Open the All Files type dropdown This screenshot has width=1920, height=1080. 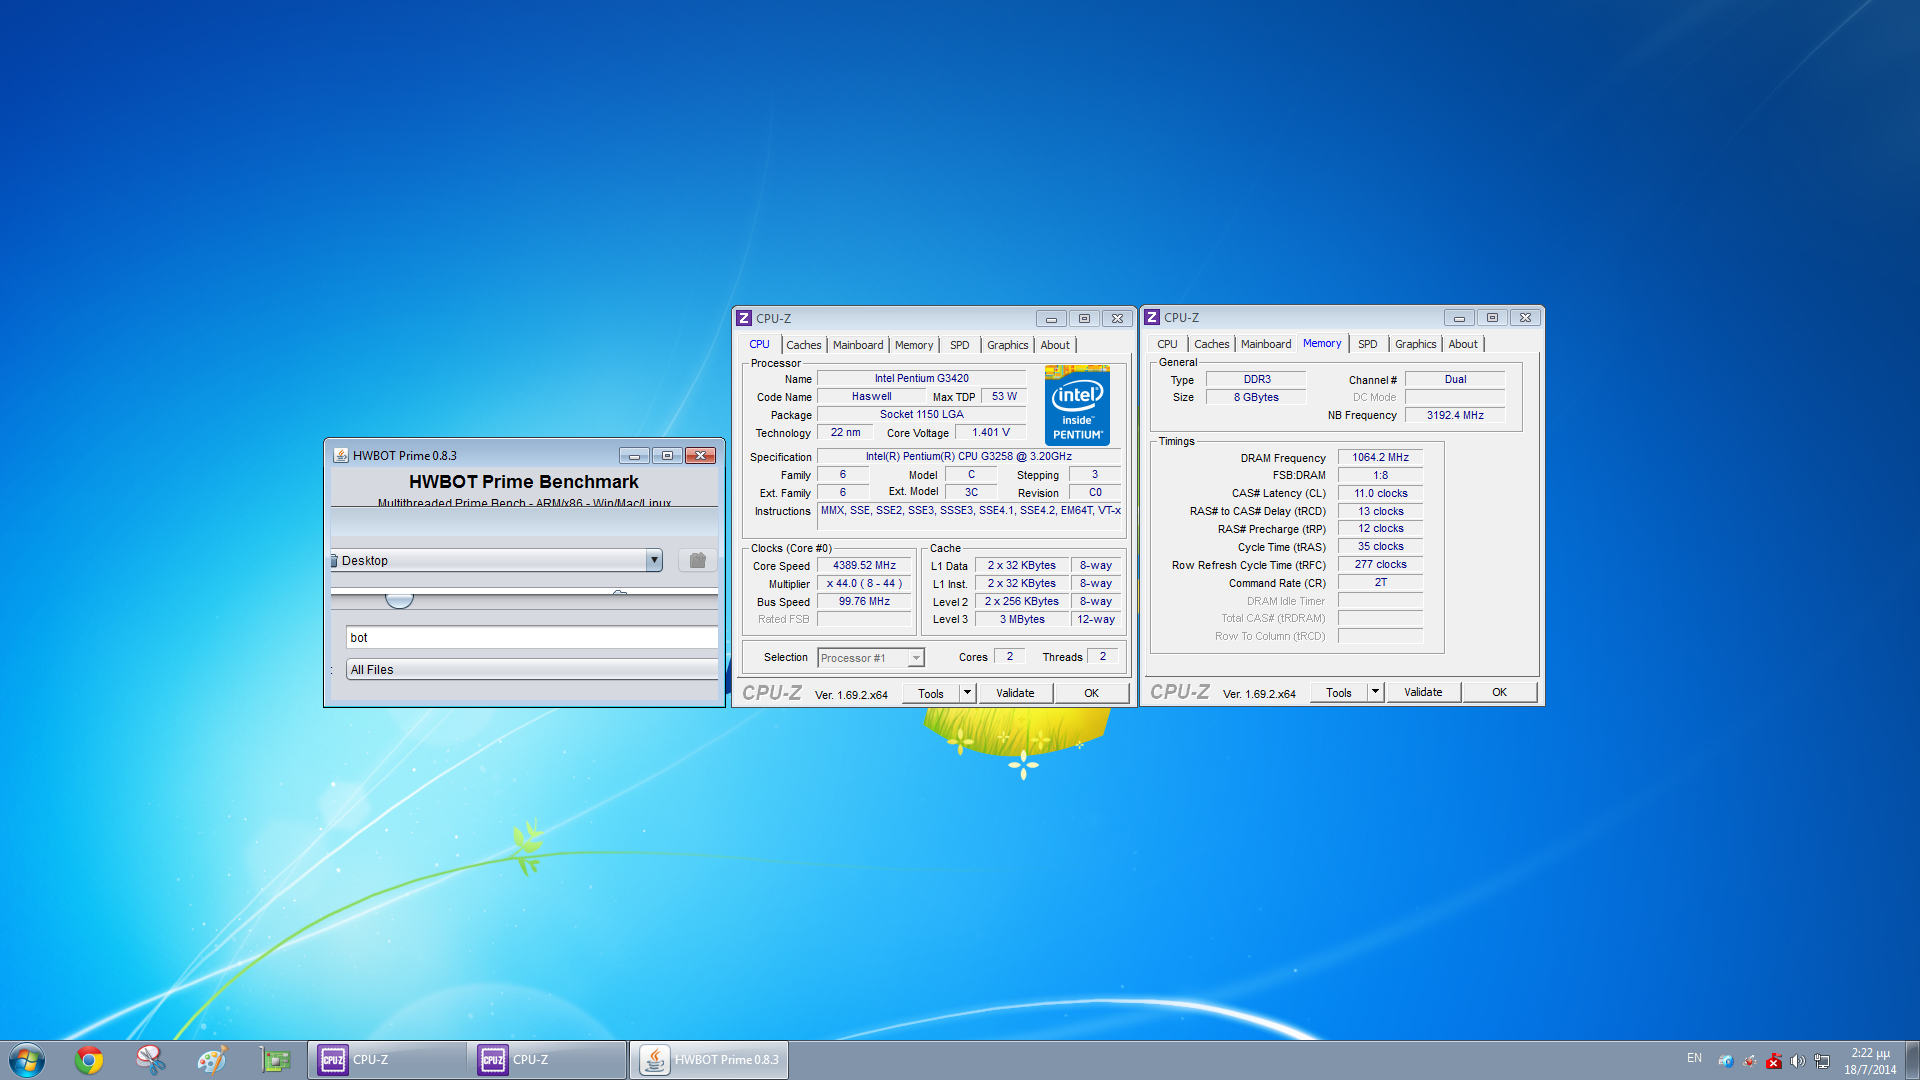point(532,670)
